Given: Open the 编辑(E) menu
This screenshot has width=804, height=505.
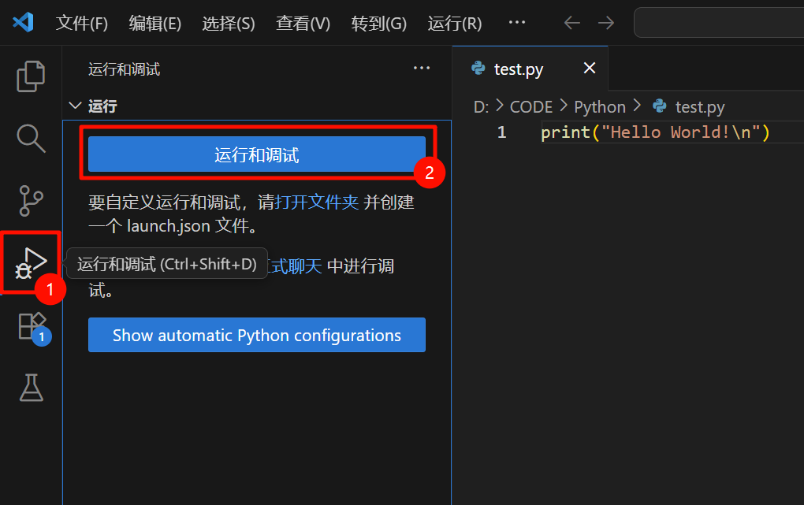Looking at the screenshot, I should [155, 23].
